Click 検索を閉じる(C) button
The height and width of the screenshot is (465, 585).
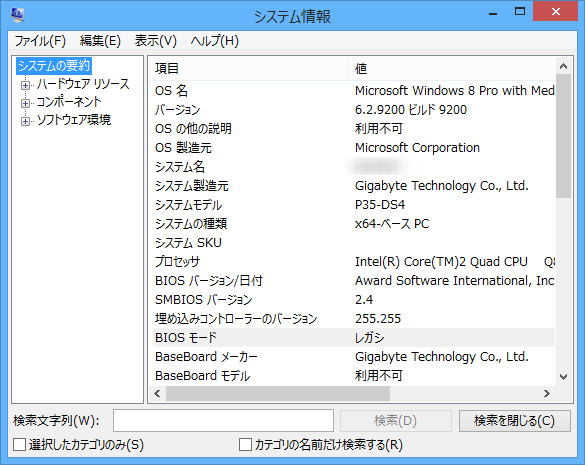pyautogui.click(x=514, y=421)
